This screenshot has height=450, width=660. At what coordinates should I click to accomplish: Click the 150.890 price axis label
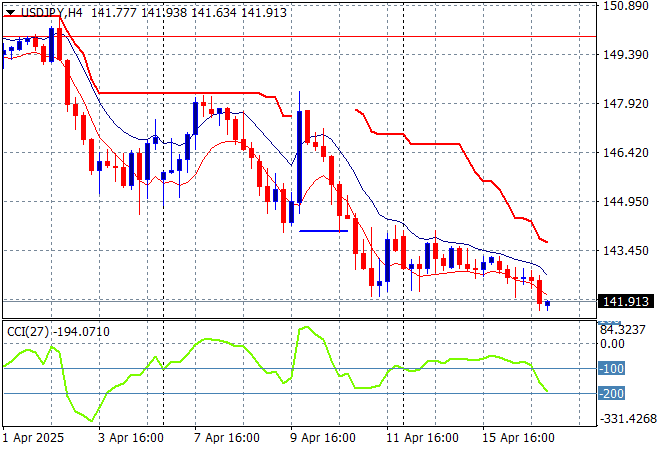pos(626,6)
